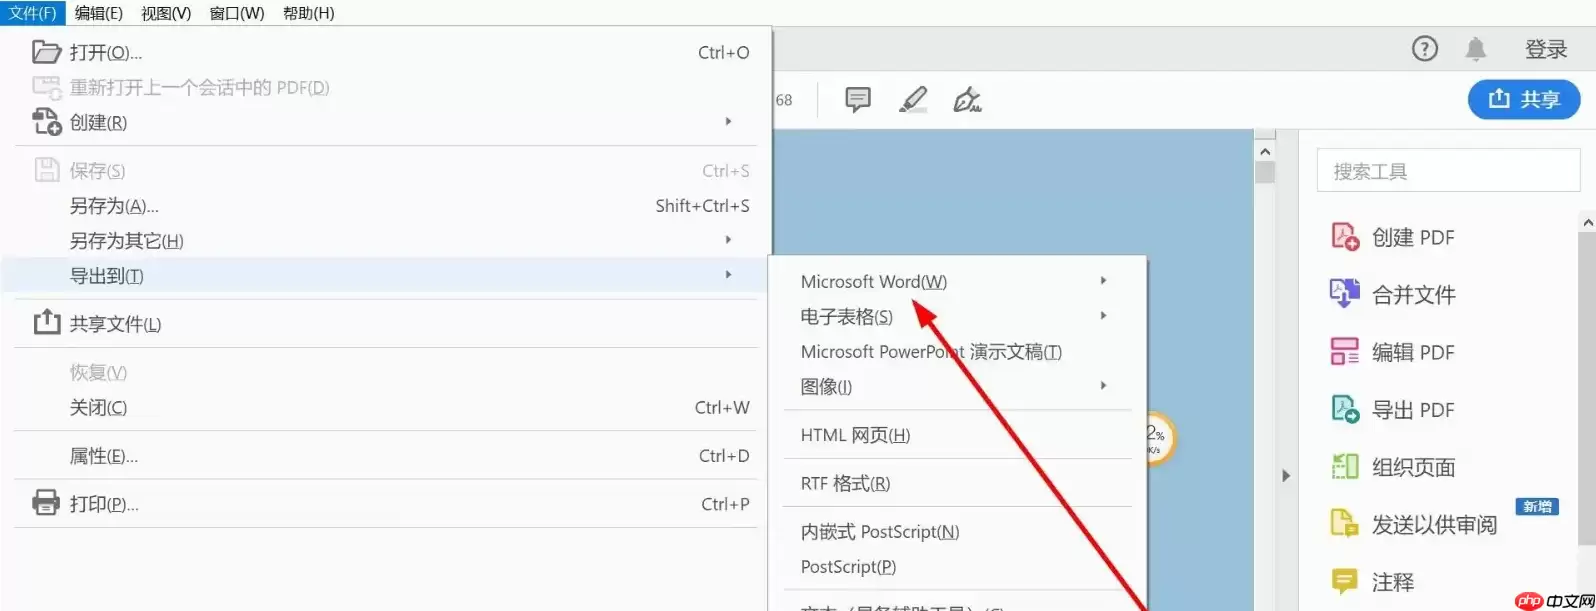Open the 合并文件 tool label
This screenshot has height=611, width=1596.
pos(1414,295)
